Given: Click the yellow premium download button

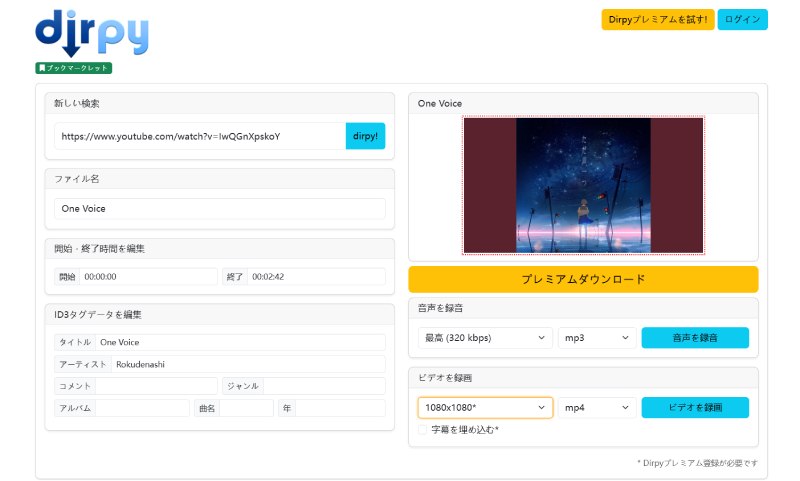Looking at the screenshot, I should tap(583, 279).
